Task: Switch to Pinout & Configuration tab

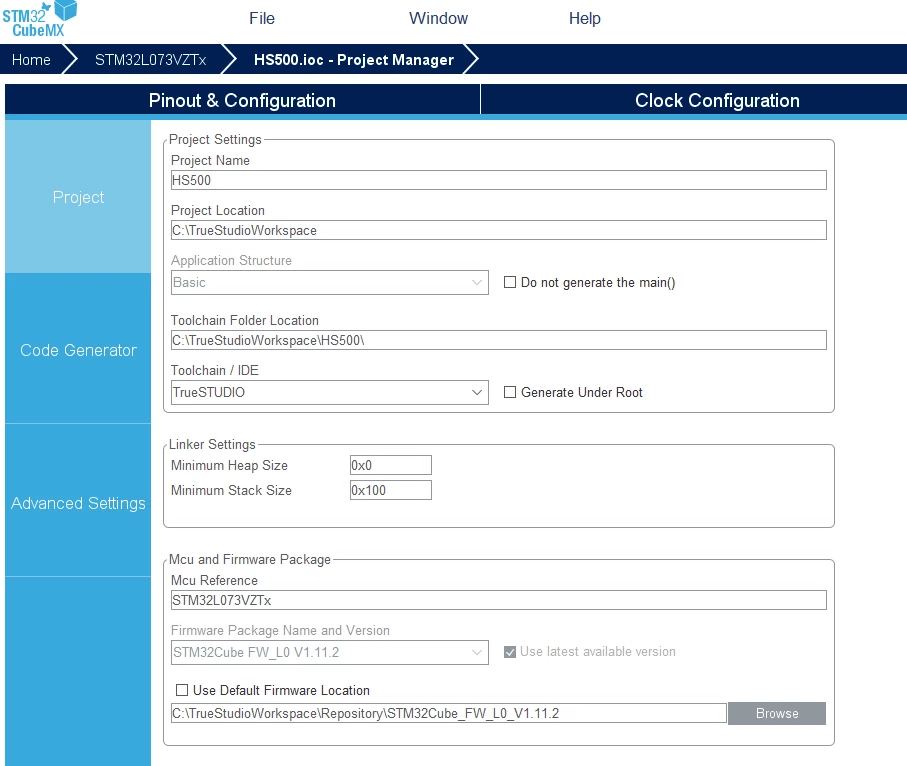Action: 242,100
